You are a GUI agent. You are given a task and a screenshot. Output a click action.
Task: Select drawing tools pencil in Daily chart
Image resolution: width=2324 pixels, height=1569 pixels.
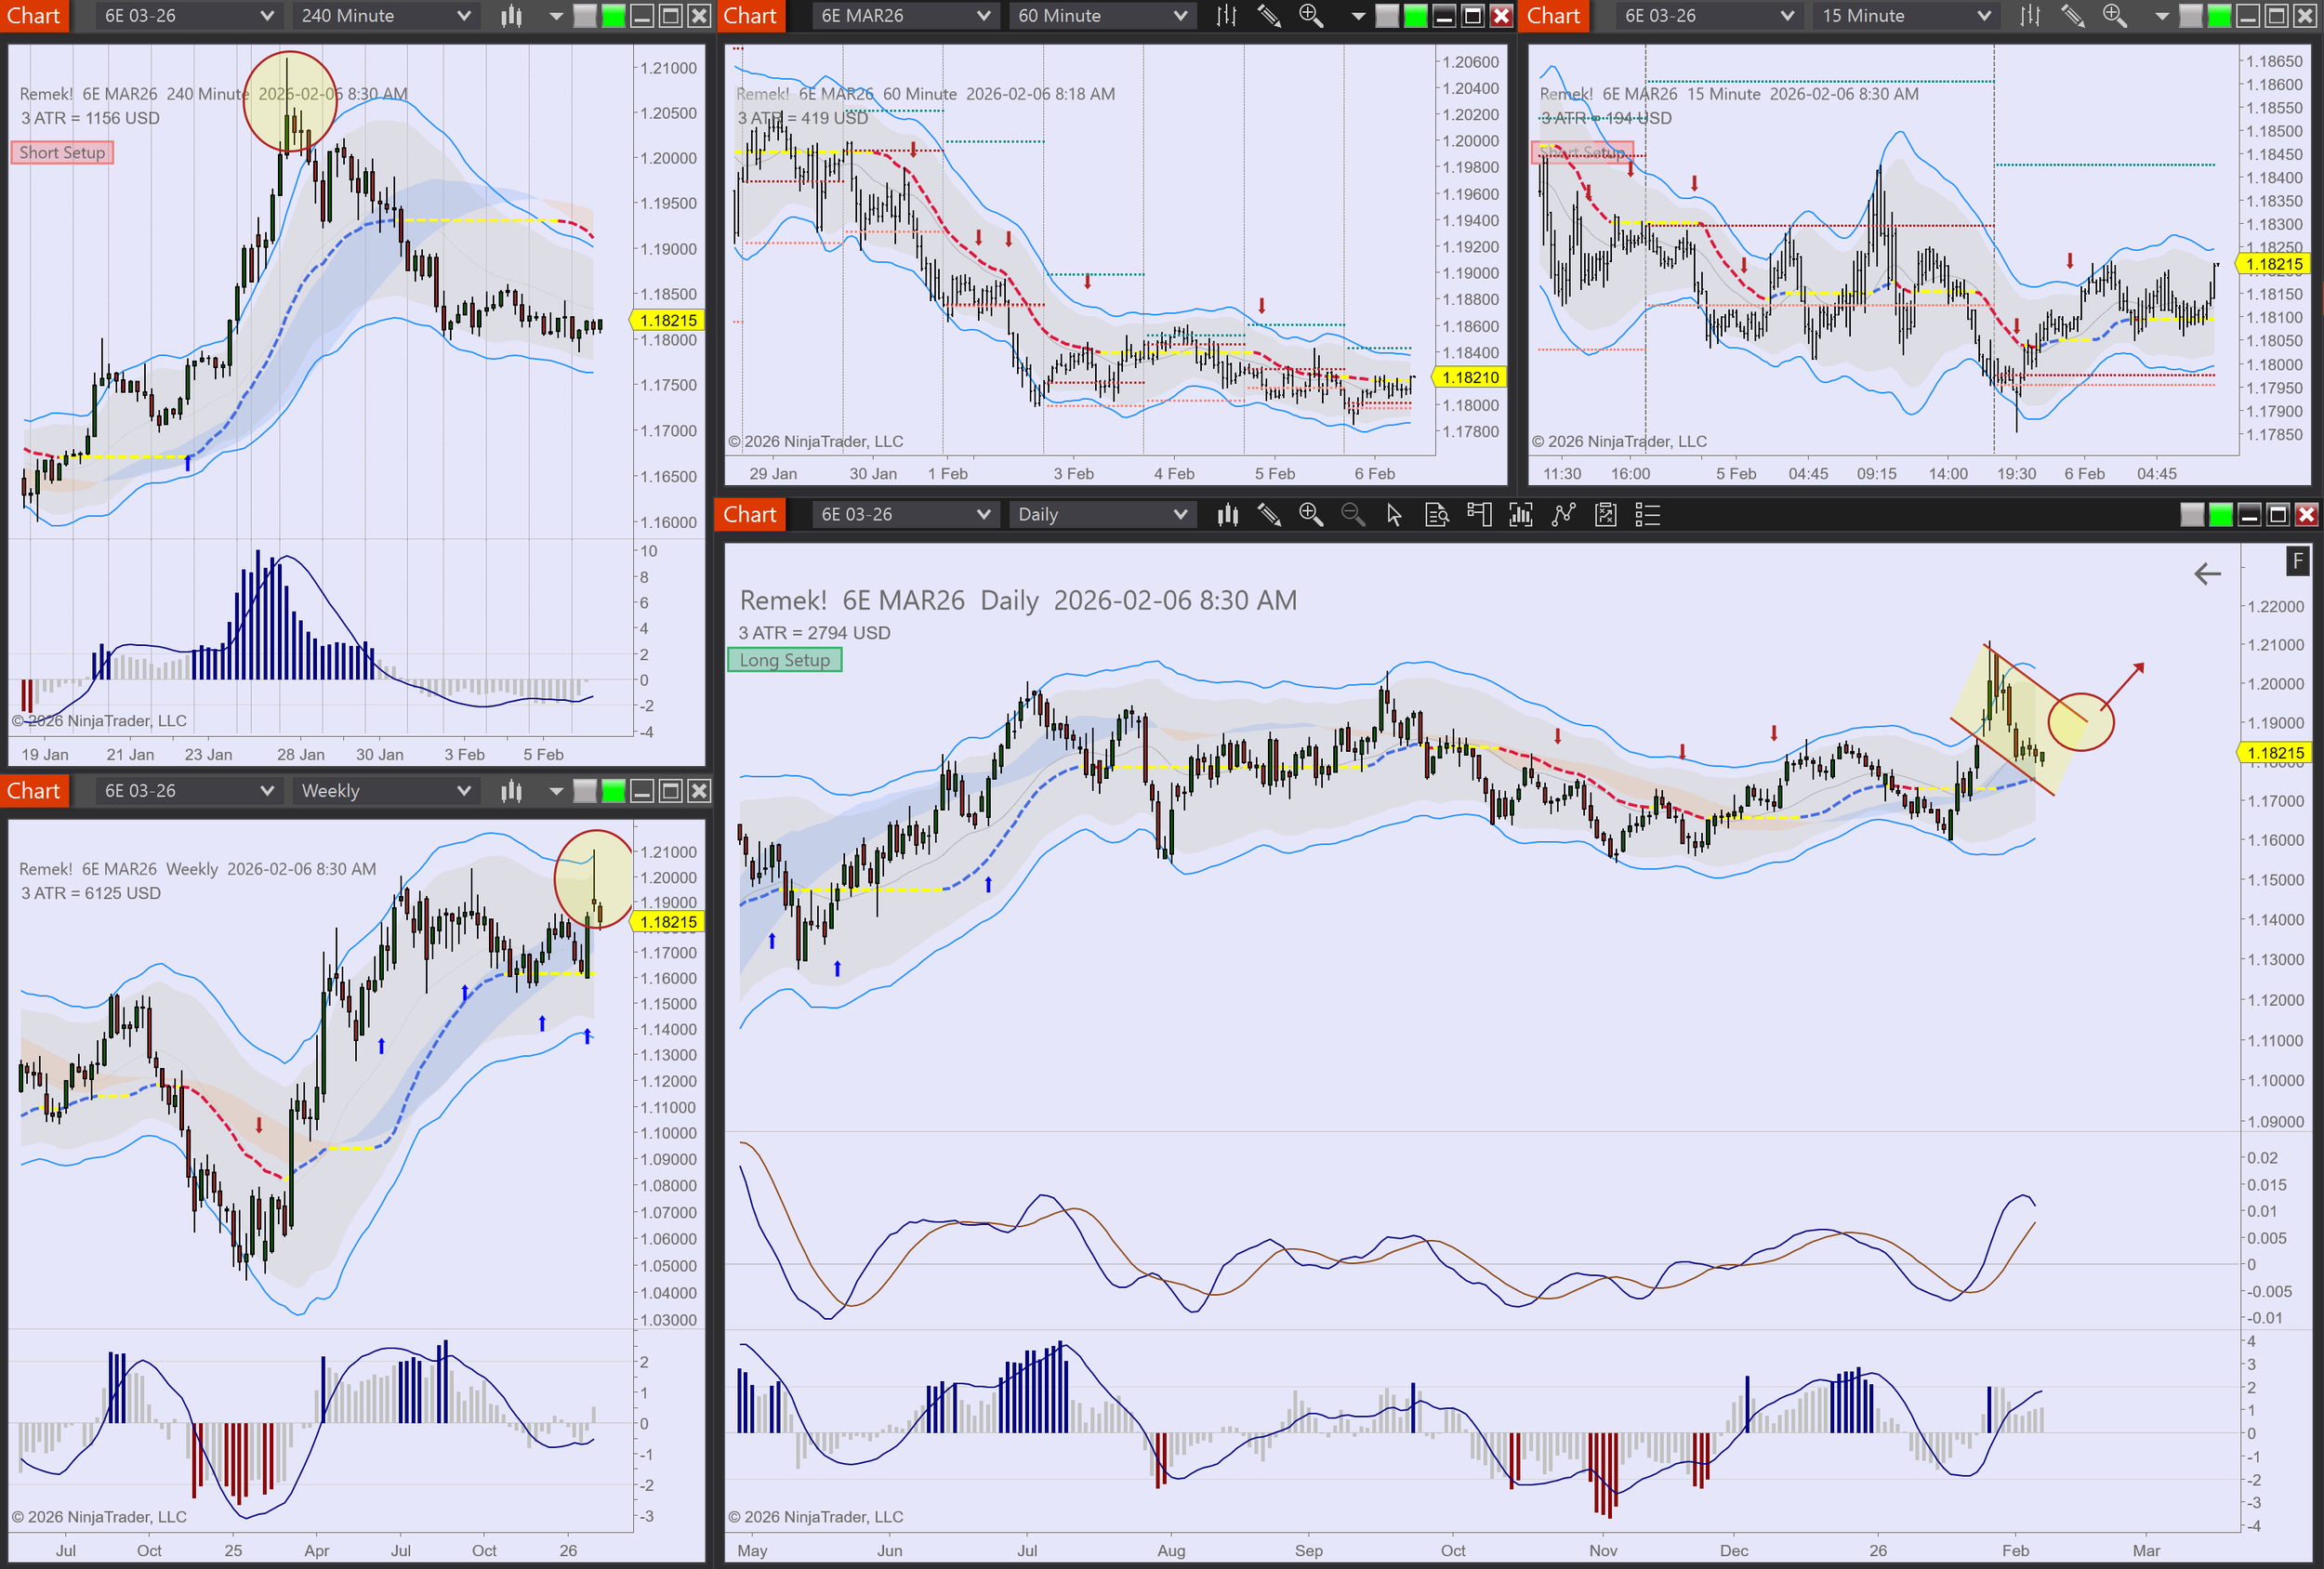(x=1269, y=515)
